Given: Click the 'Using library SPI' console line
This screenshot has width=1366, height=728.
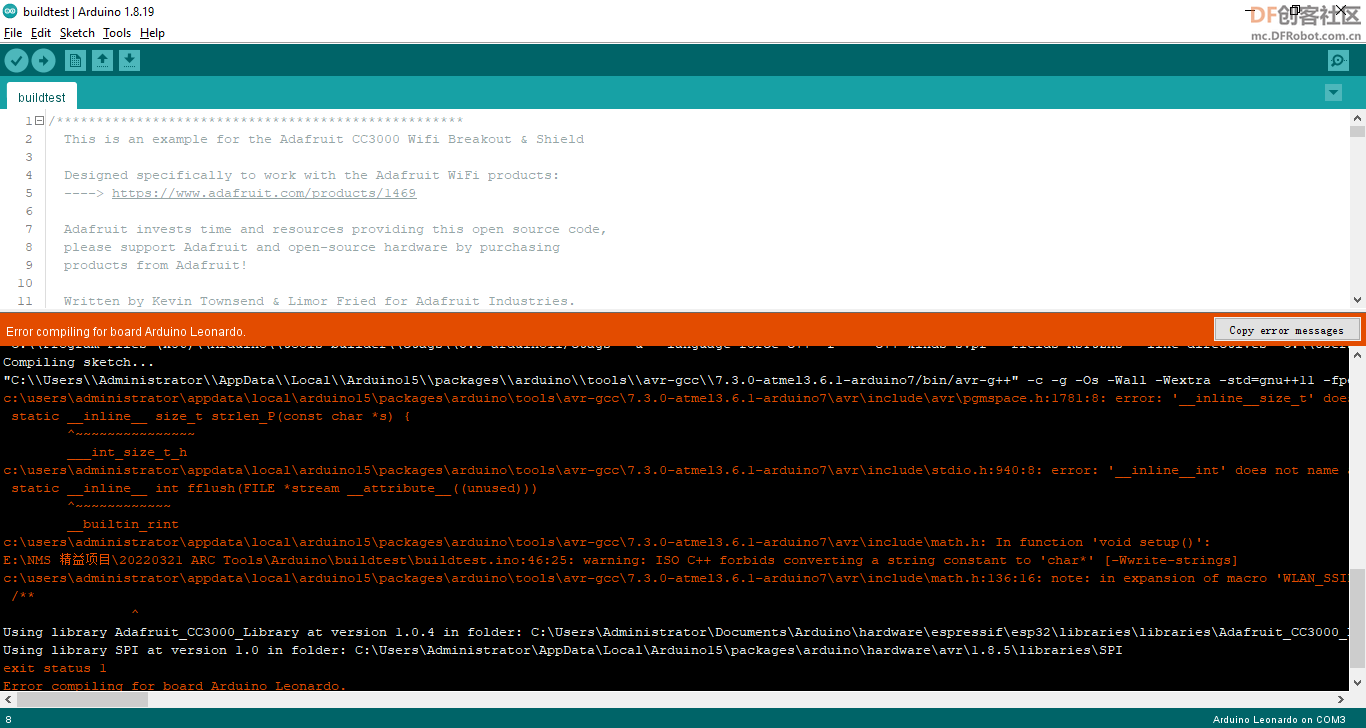Looking at the screenshot, I should point(563,650).
